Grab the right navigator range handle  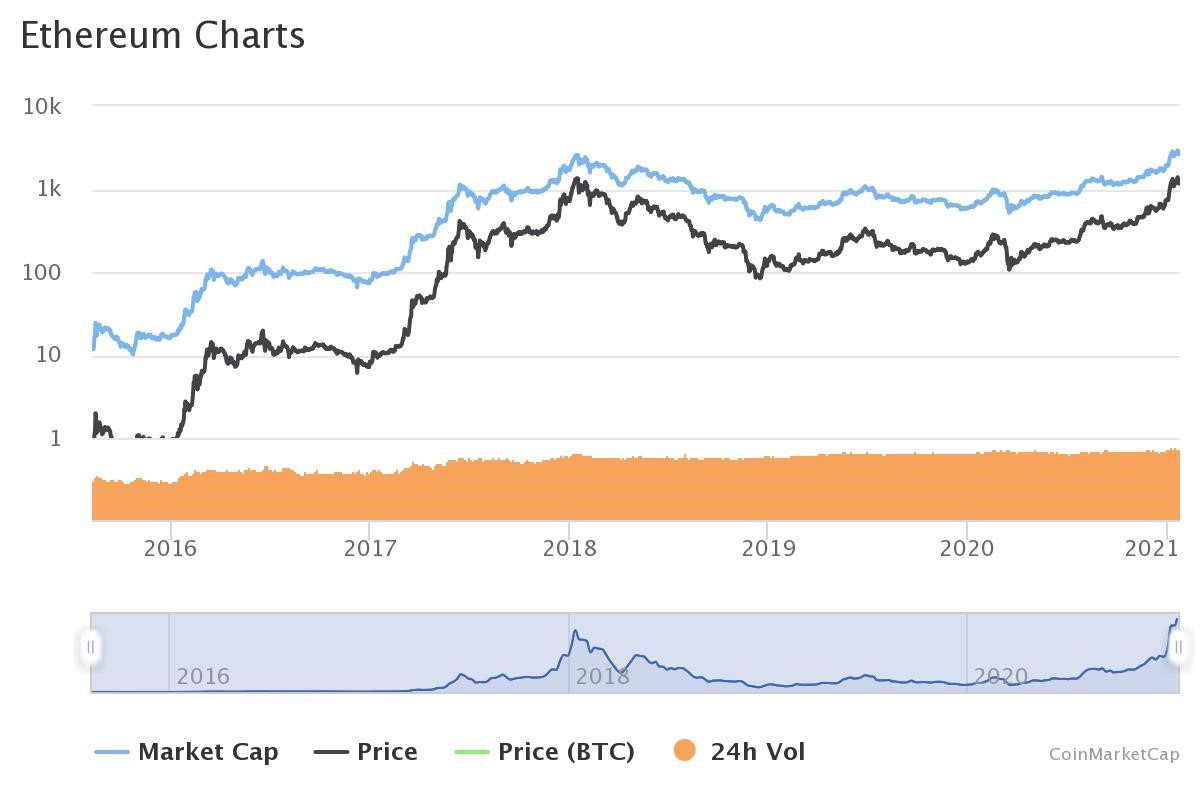tap(1178, 647)
